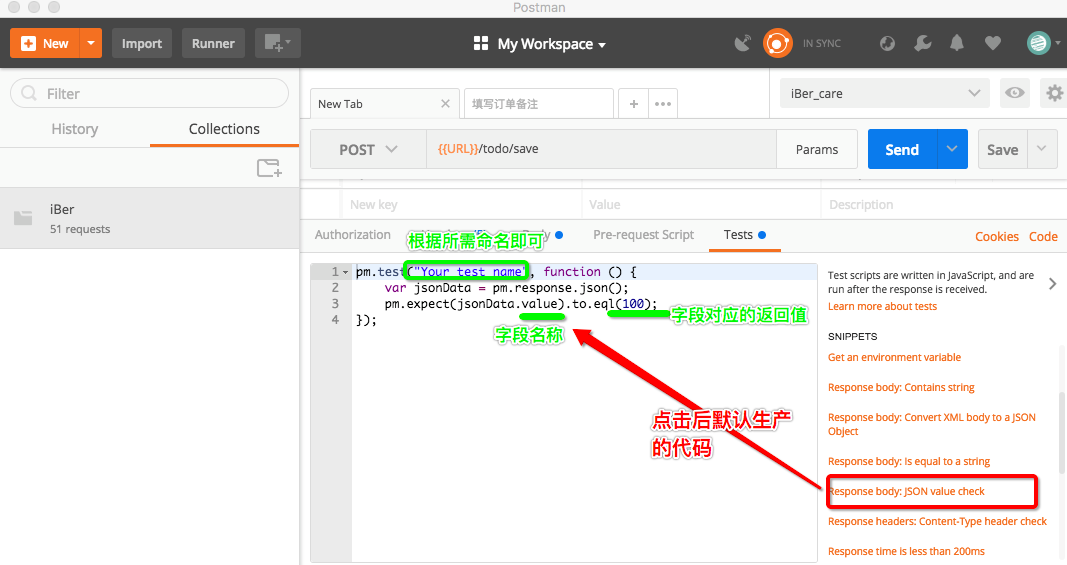Image resolution: width=1067 pixels, height=565 pixels.
Task: Open the interceptor satellite icon
Action: (x=742, y=43)
